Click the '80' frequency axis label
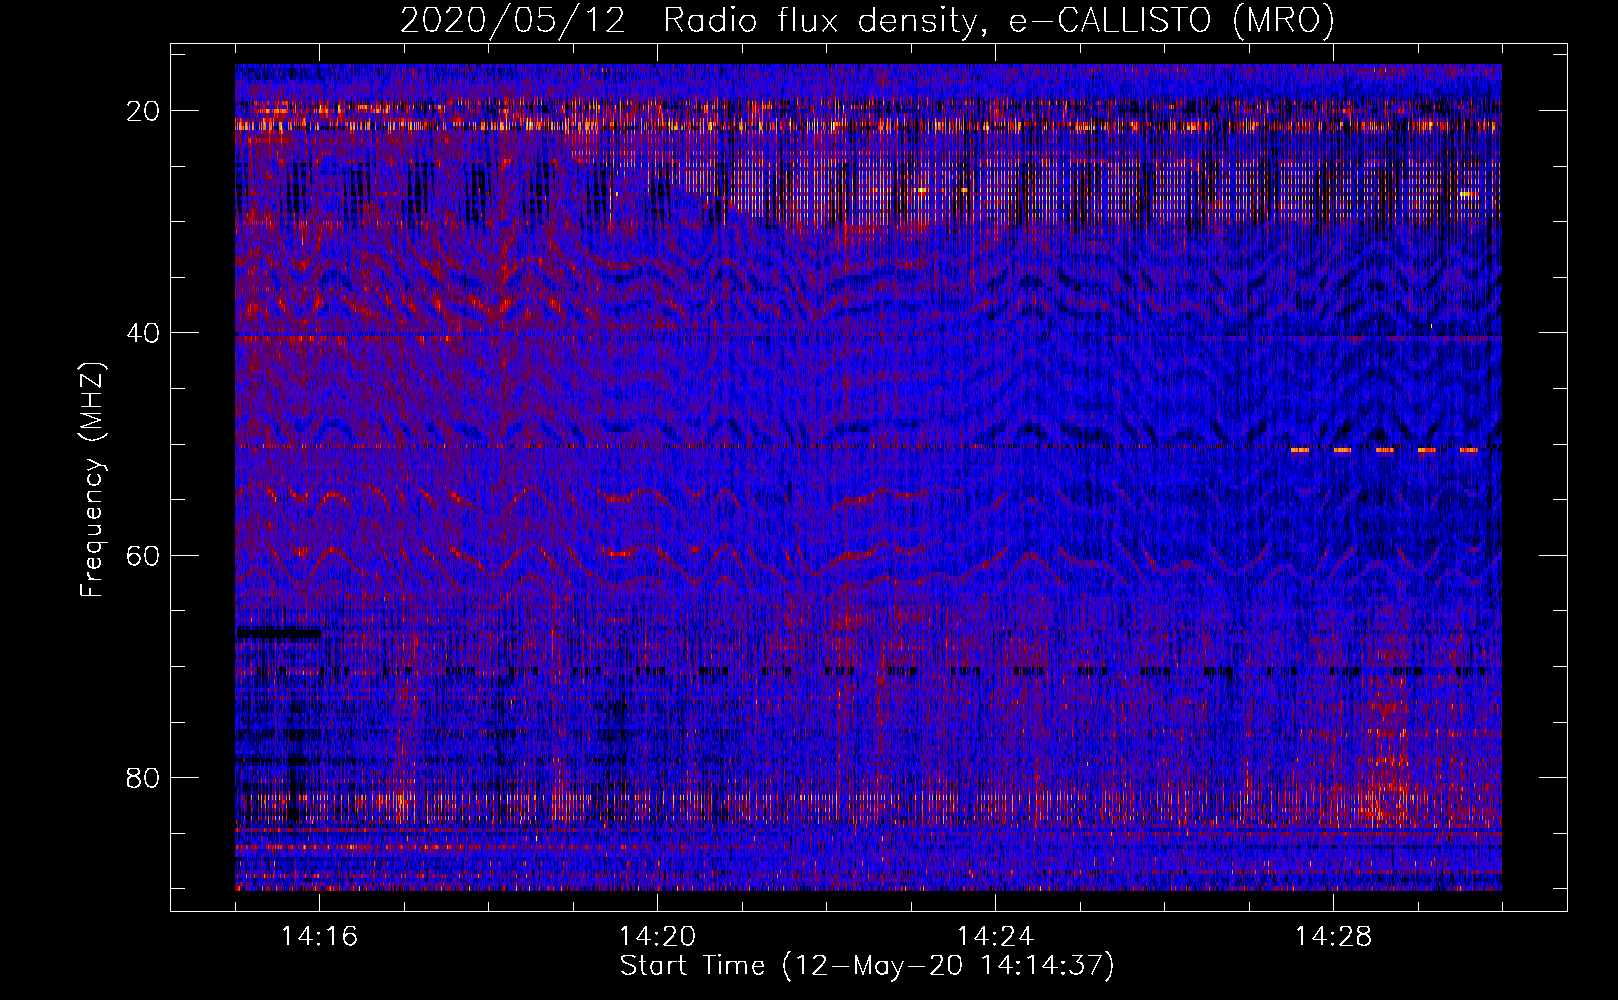This screenshot has height=1000, width=1618. (143, 777)
